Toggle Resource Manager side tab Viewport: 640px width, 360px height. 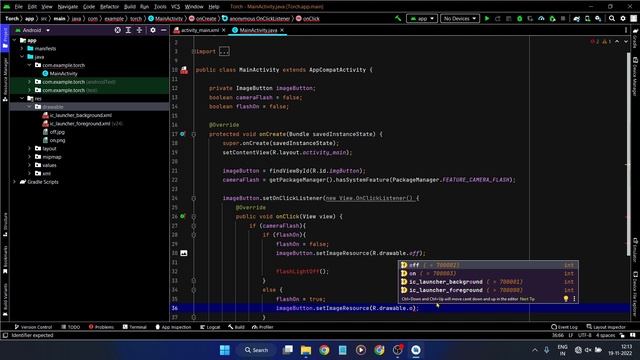click(5, 79)
